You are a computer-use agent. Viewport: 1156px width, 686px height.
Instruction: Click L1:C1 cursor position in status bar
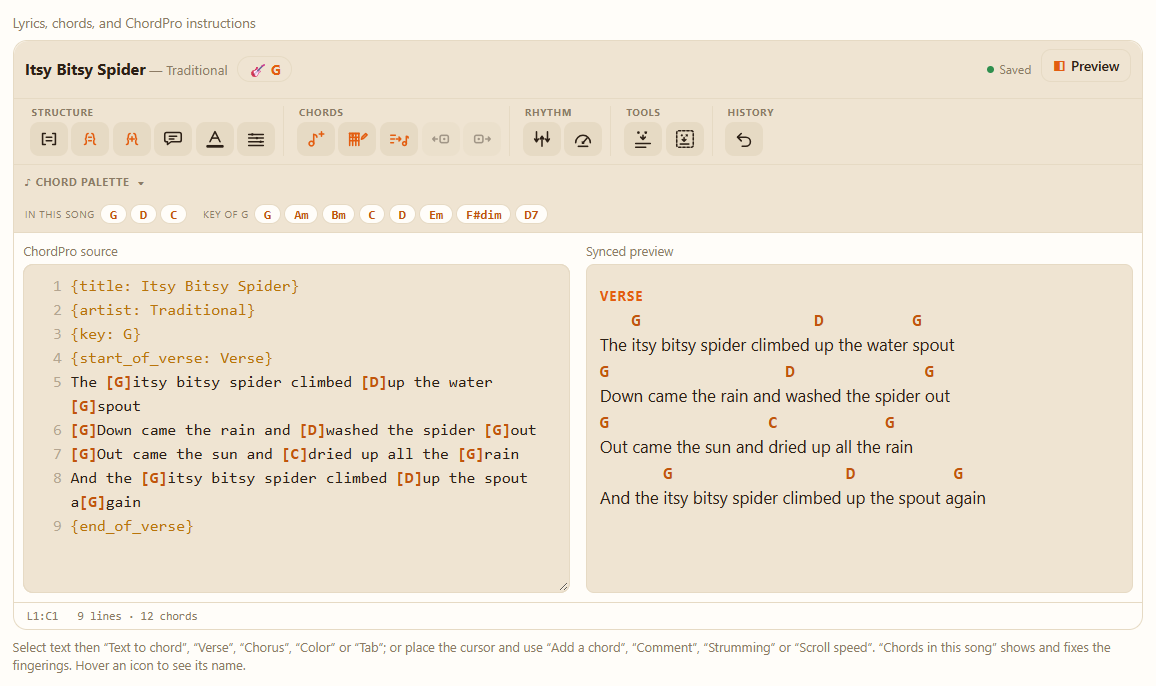tap(42, 616)
